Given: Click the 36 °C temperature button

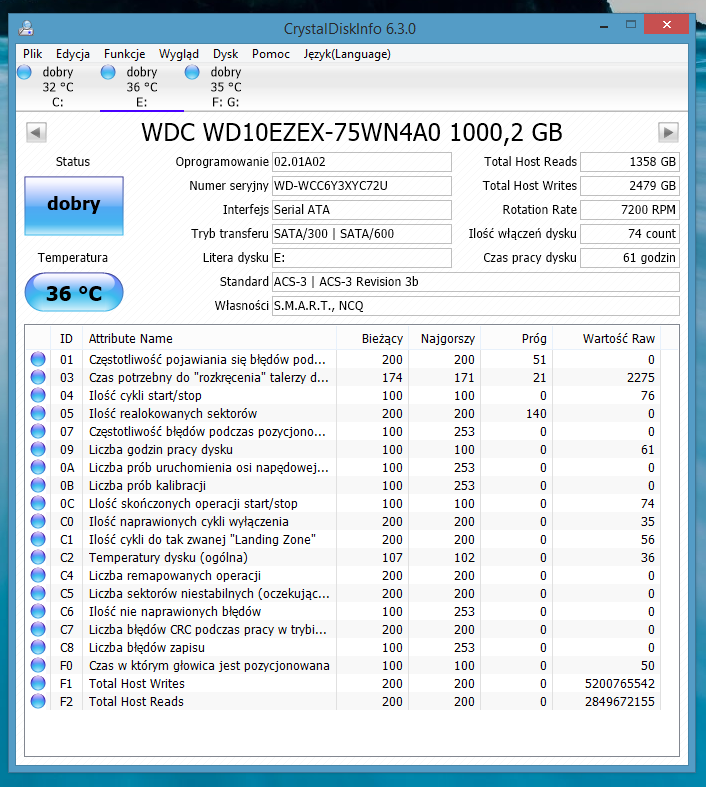Looking at the screenshot, I should pos(74,293).
